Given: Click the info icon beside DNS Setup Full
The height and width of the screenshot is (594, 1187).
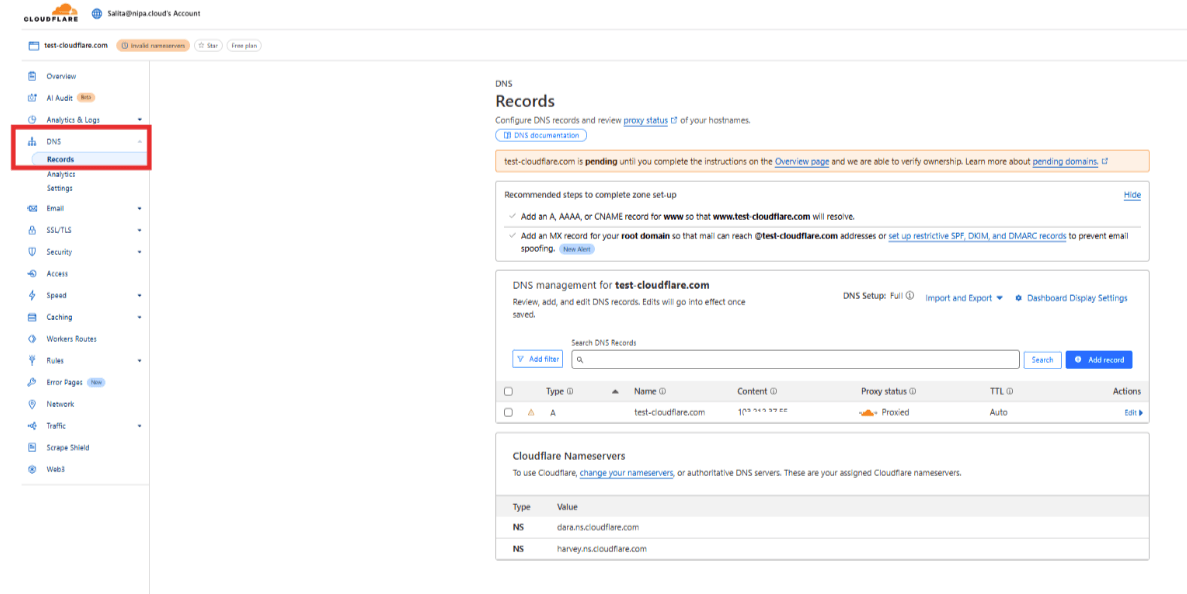Looking at the screenshot, I should [x=910, y=297].
